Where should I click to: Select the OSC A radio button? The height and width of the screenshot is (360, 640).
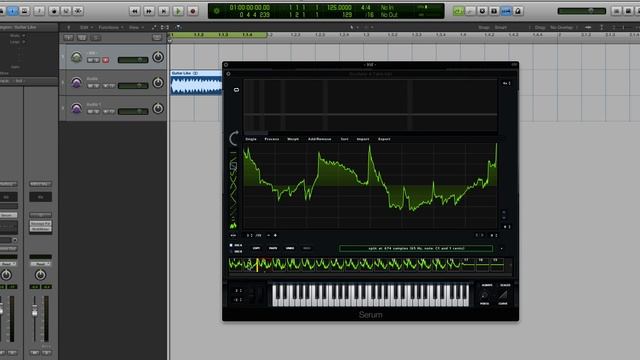coord(231,245)
